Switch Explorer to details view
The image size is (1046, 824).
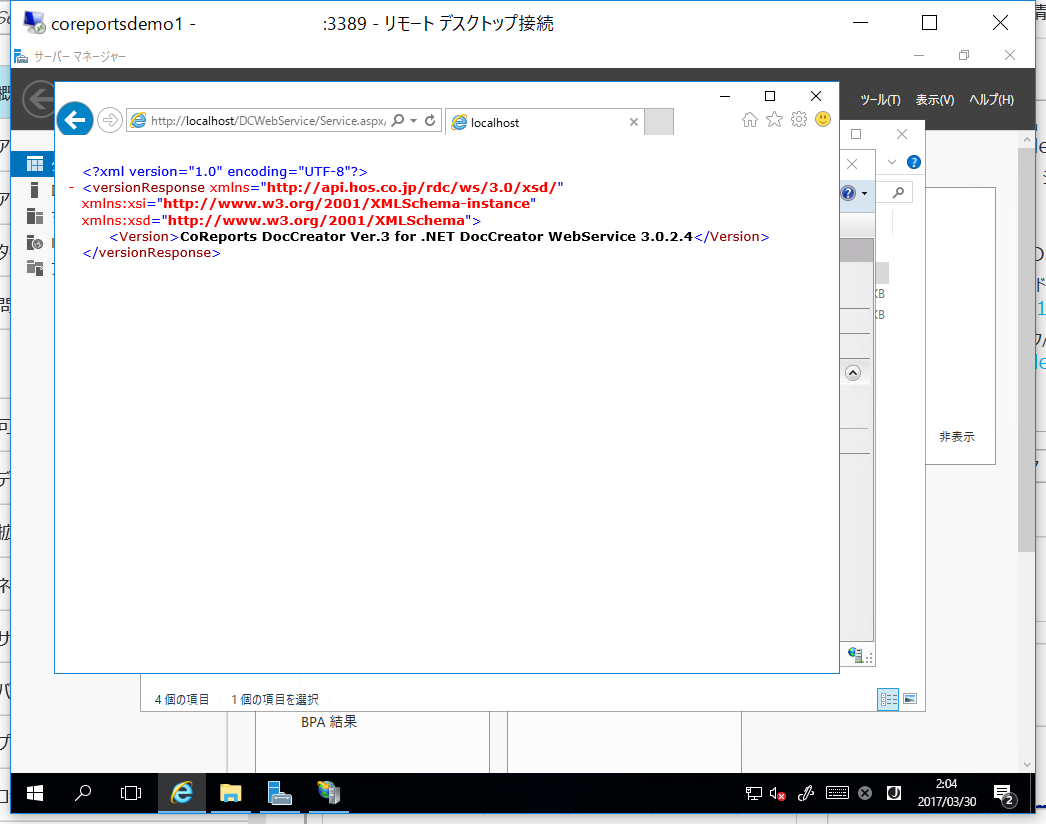click(888, 699)
